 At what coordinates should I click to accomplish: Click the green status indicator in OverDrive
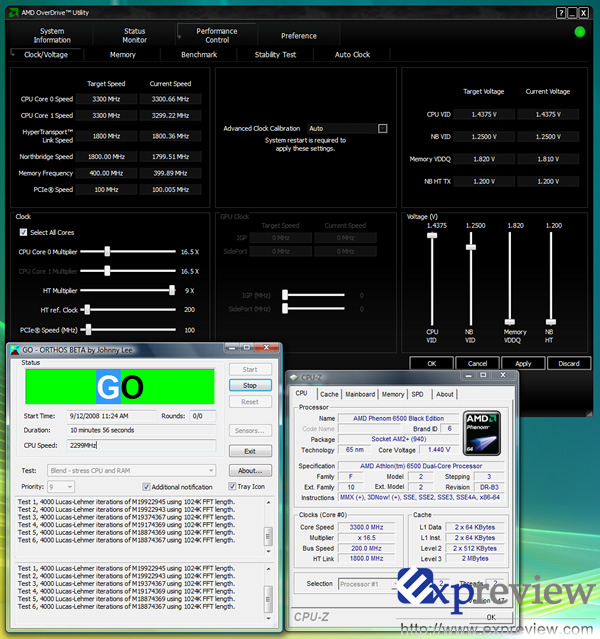point(579,32)
